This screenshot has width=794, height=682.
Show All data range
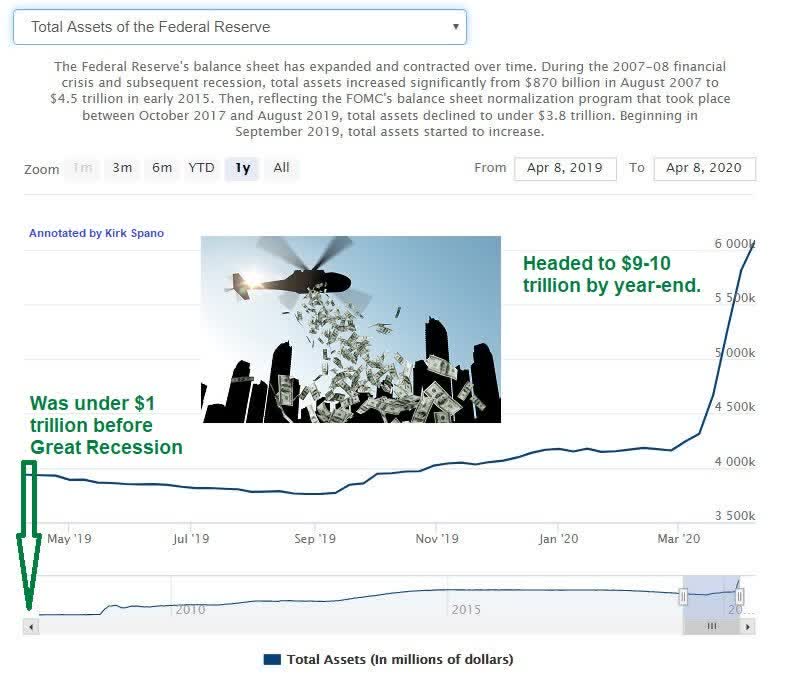(x=282, y=168)
